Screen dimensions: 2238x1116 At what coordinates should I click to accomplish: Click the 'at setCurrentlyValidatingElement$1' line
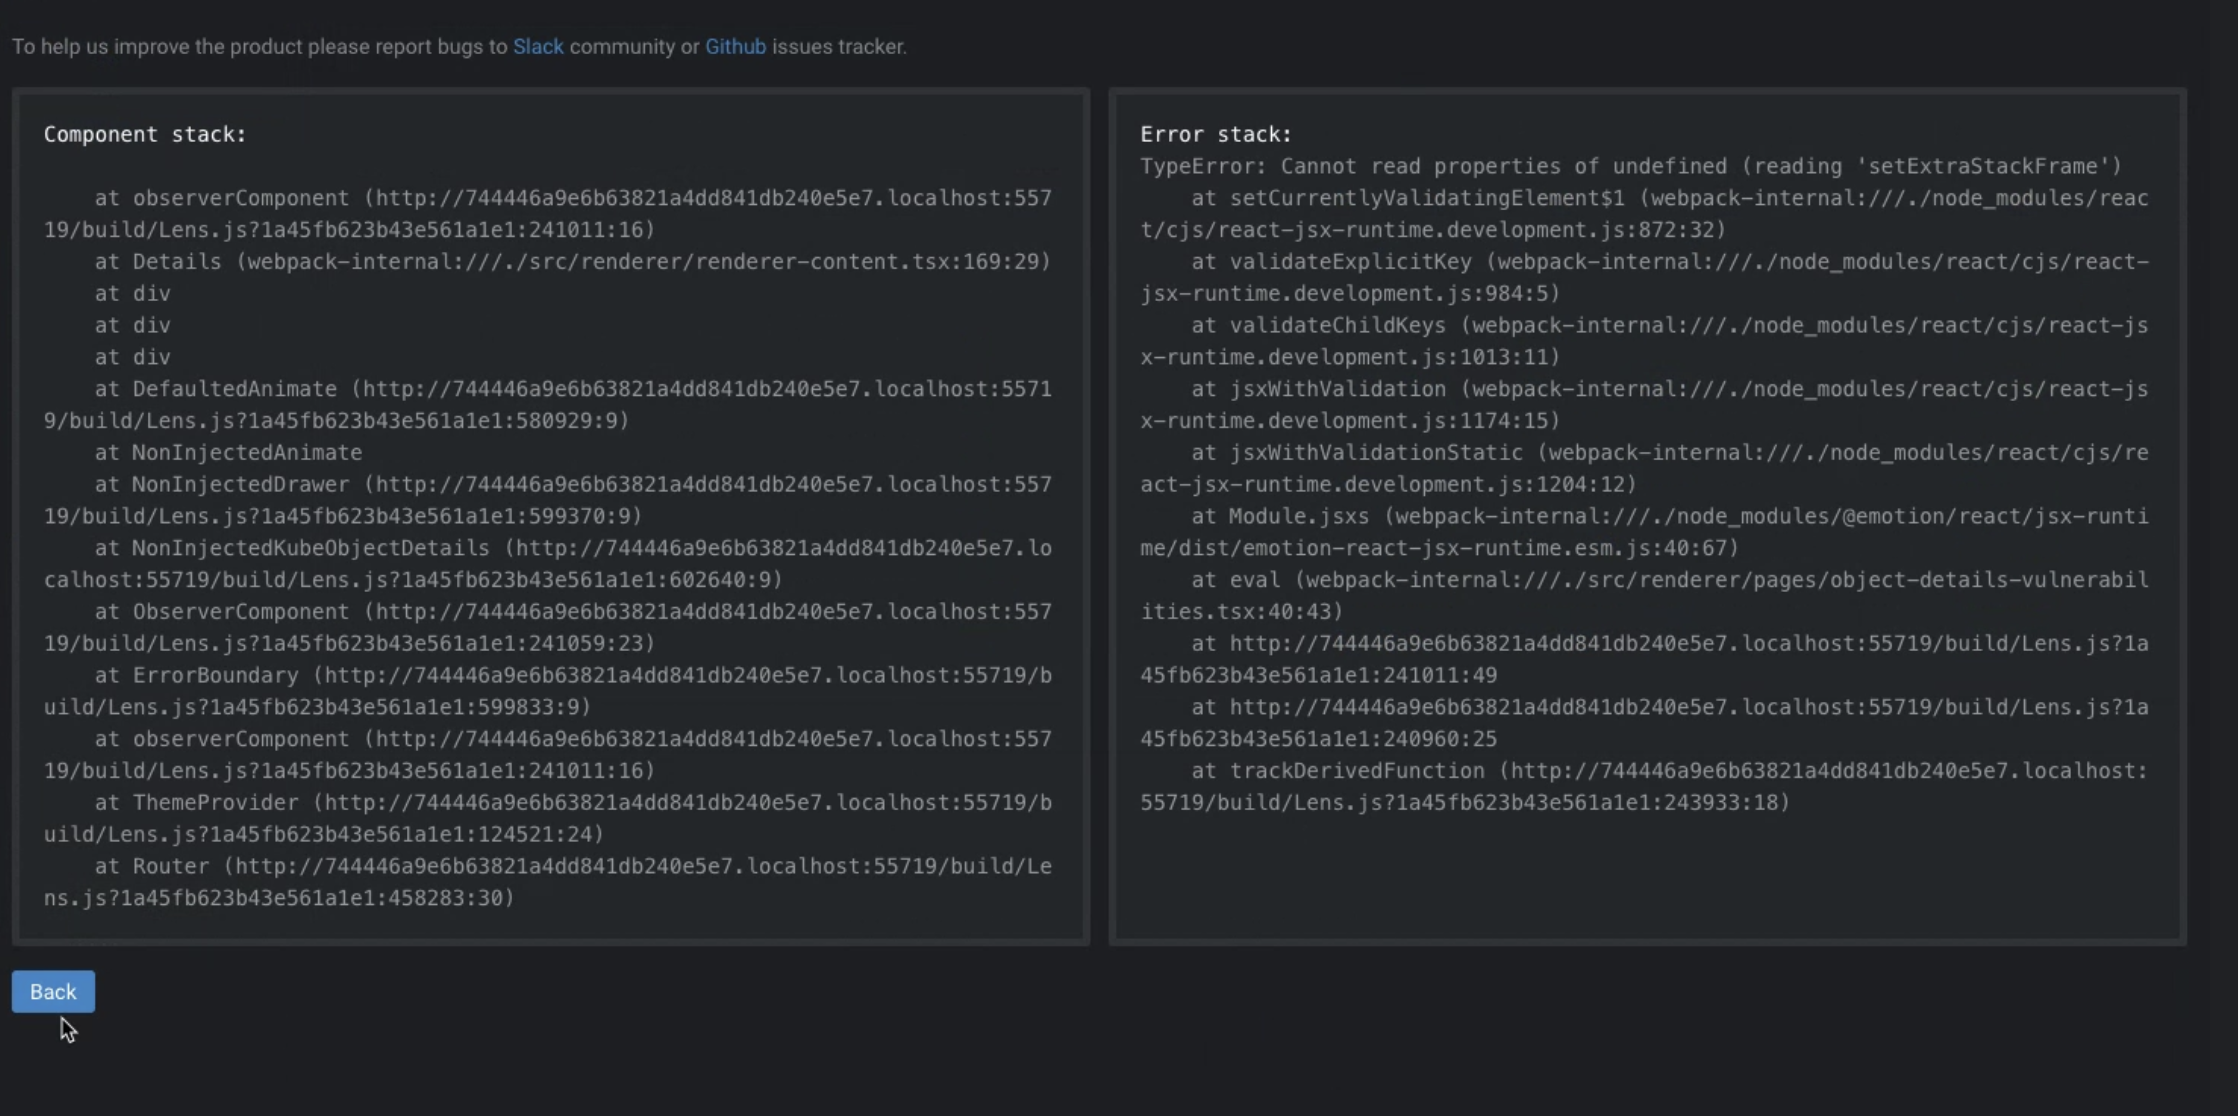pyautogui.click(x=1644, y=214)
